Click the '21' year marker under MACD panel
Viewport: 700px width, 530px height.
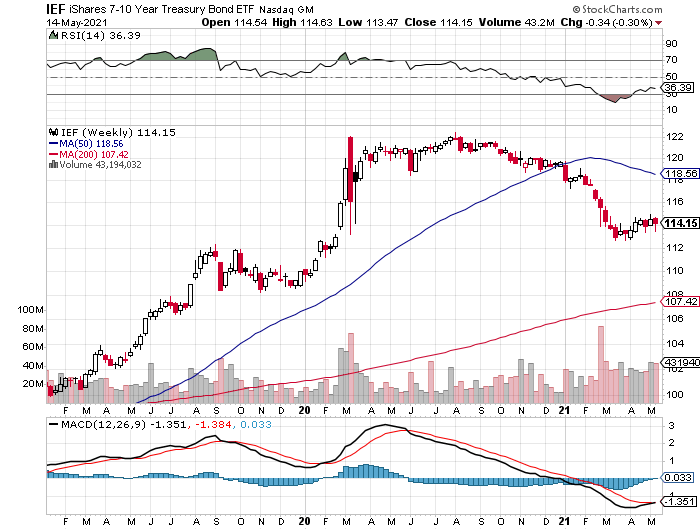pyautogui.click(x=565, y=521)
